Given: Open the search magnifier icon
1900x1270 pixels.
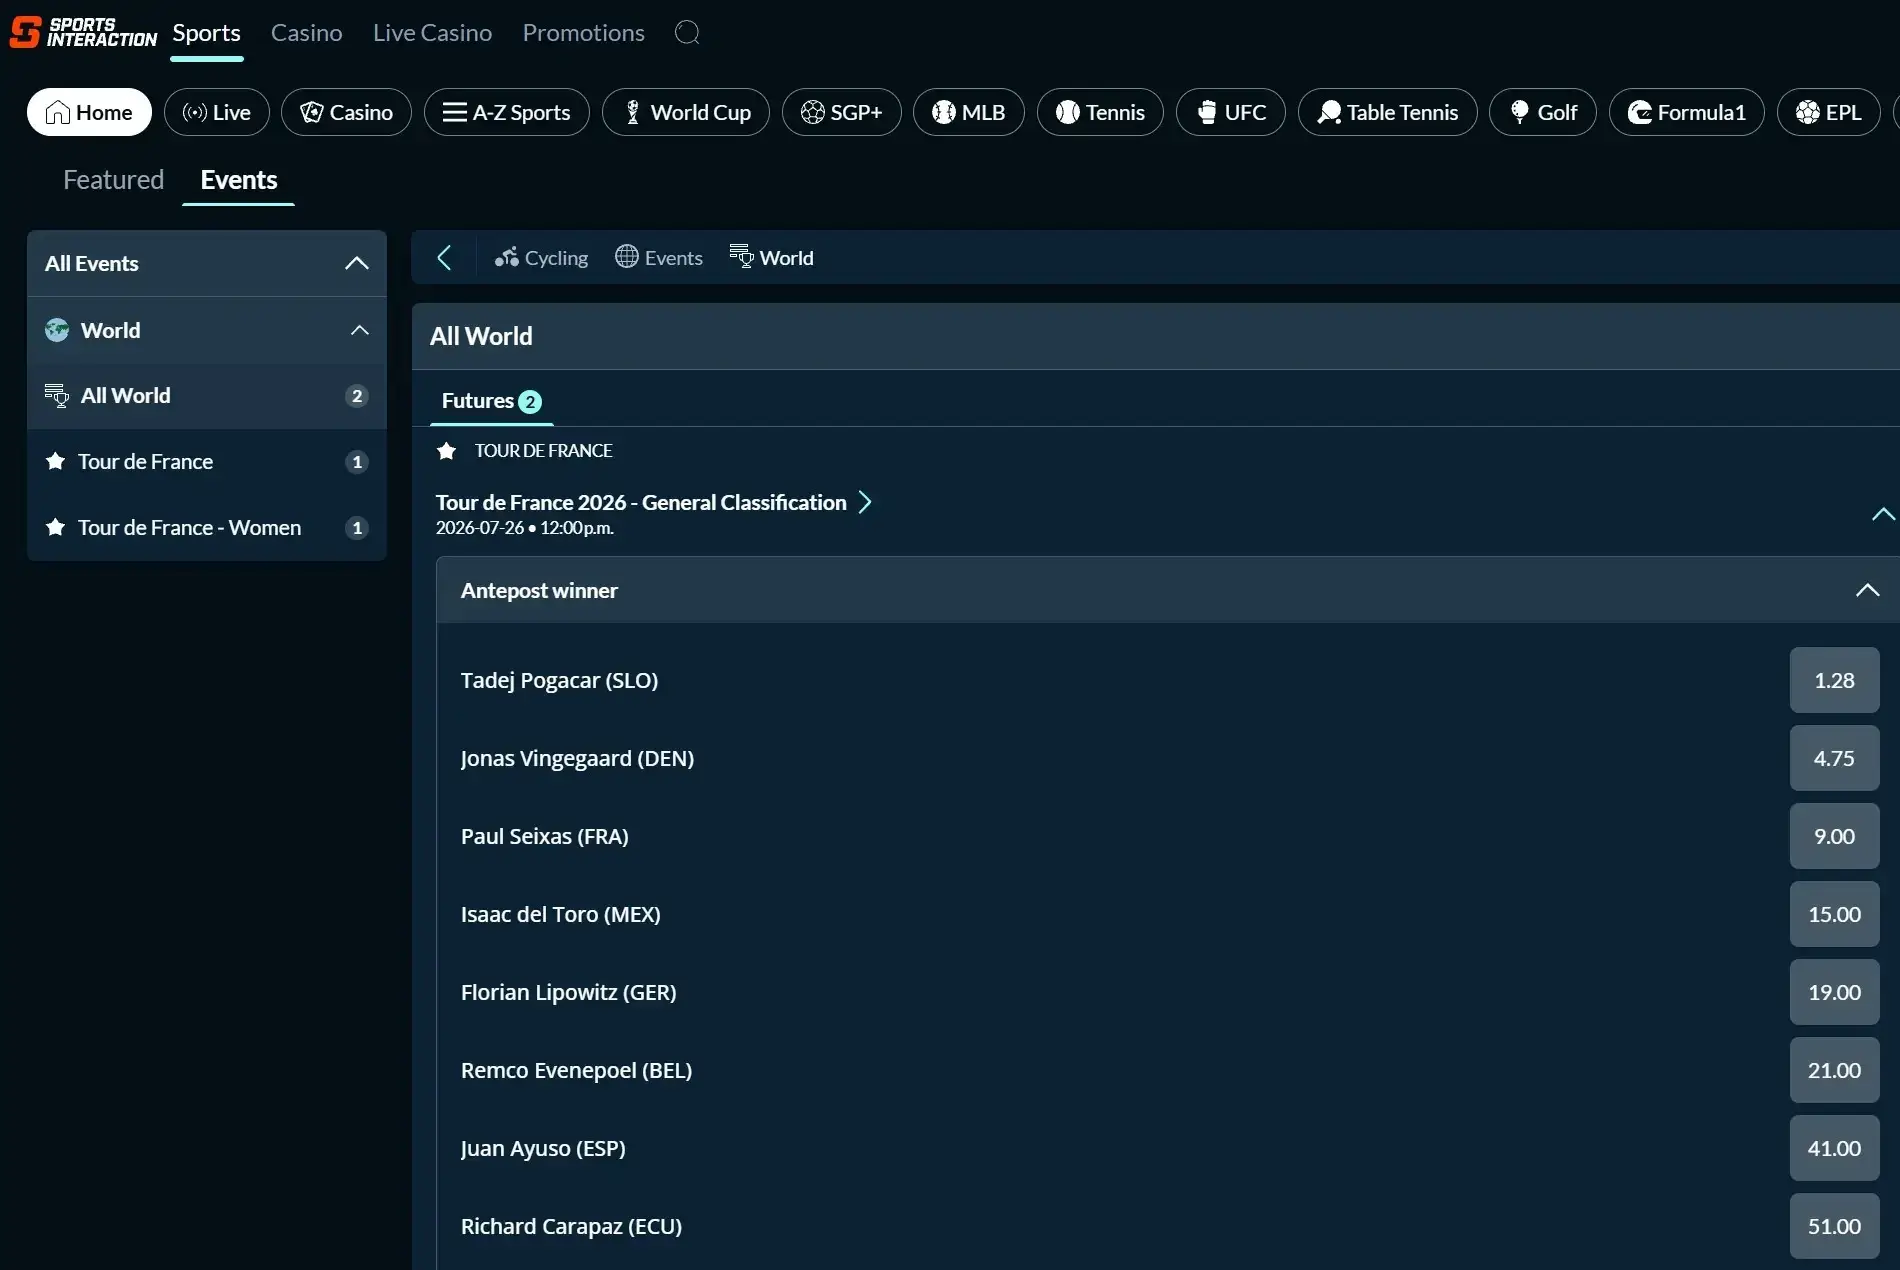Looking at the screenshot, I should 687,32.
